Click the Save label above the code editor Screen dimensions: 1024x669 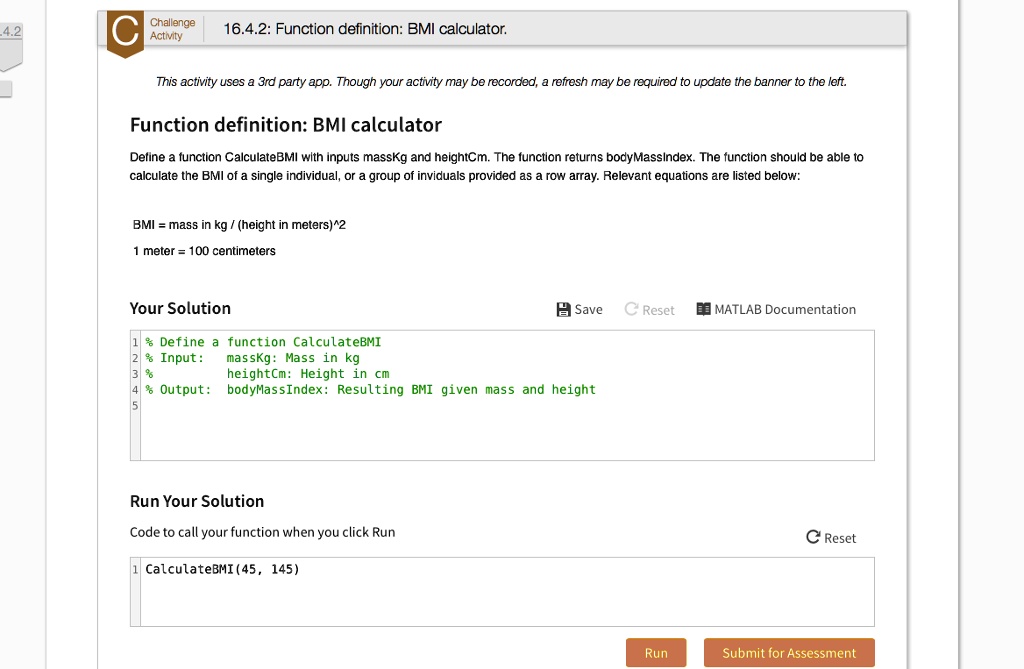(587, 310)
